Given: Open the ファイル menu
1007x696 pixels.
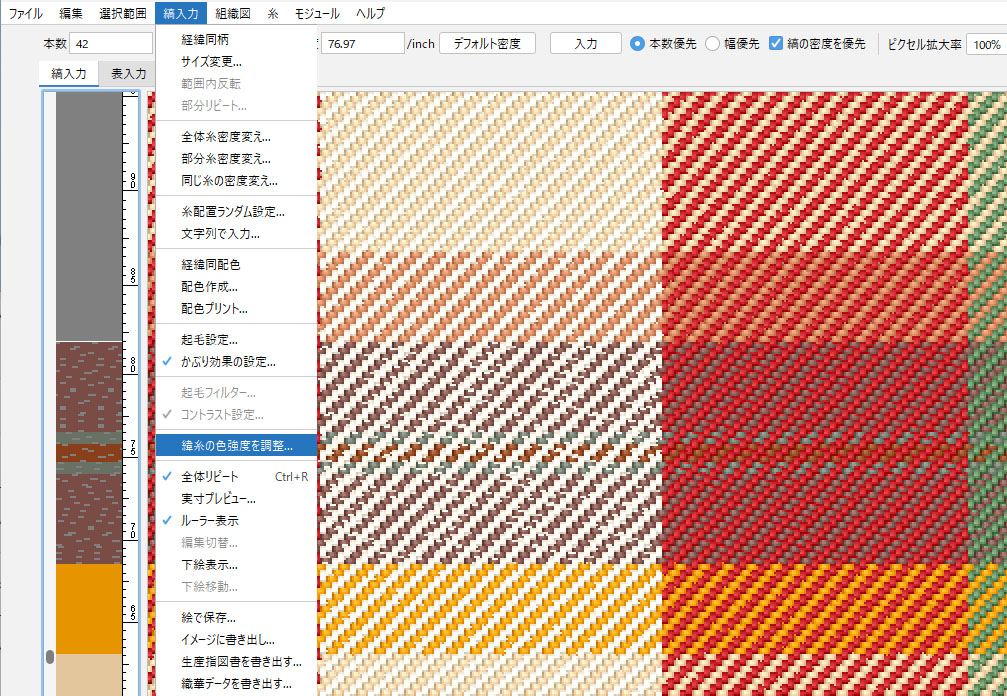Looking at the screenshot, I should pyautogui.click(x=26, y=14).
